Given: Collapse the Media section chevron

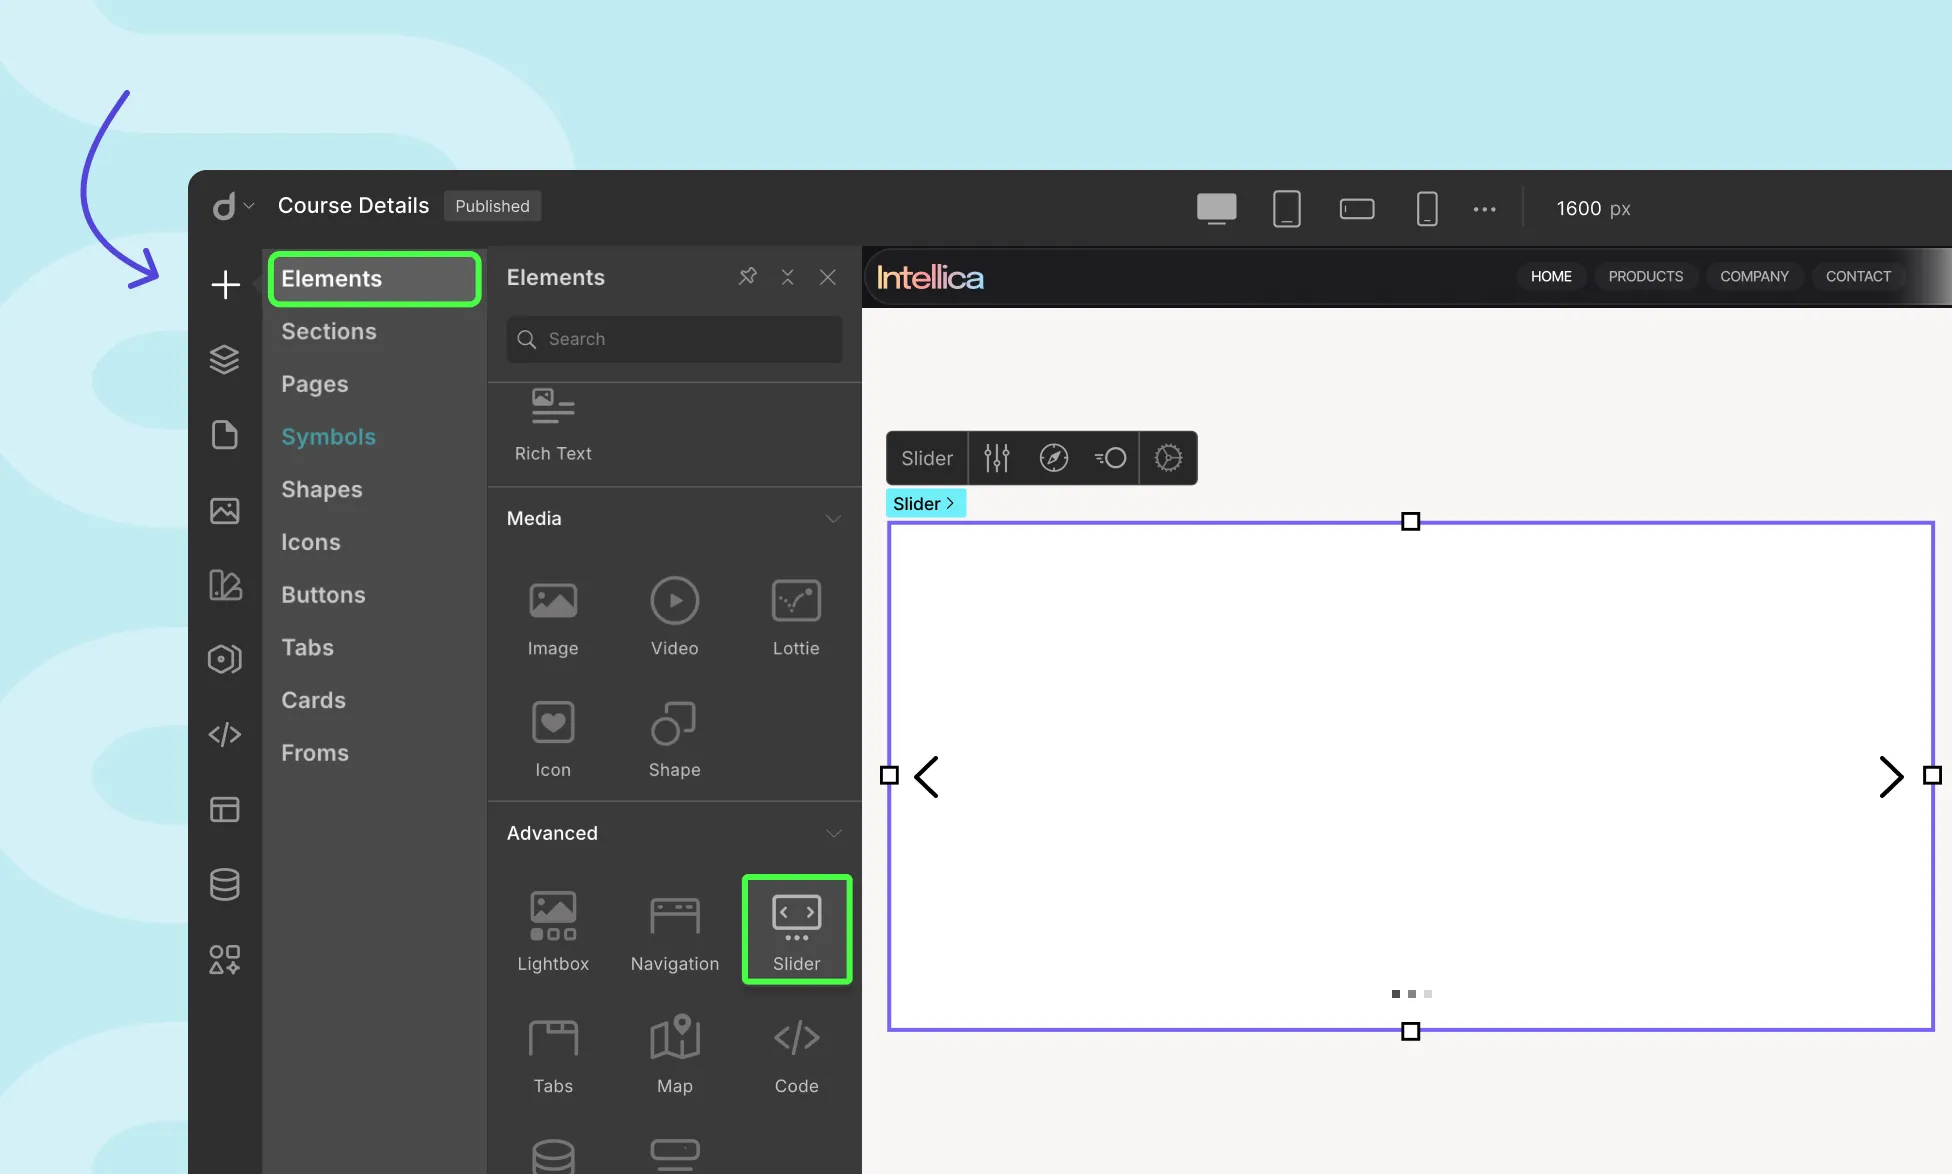Looking at the screenshot, I should click(x=833, y=518).
